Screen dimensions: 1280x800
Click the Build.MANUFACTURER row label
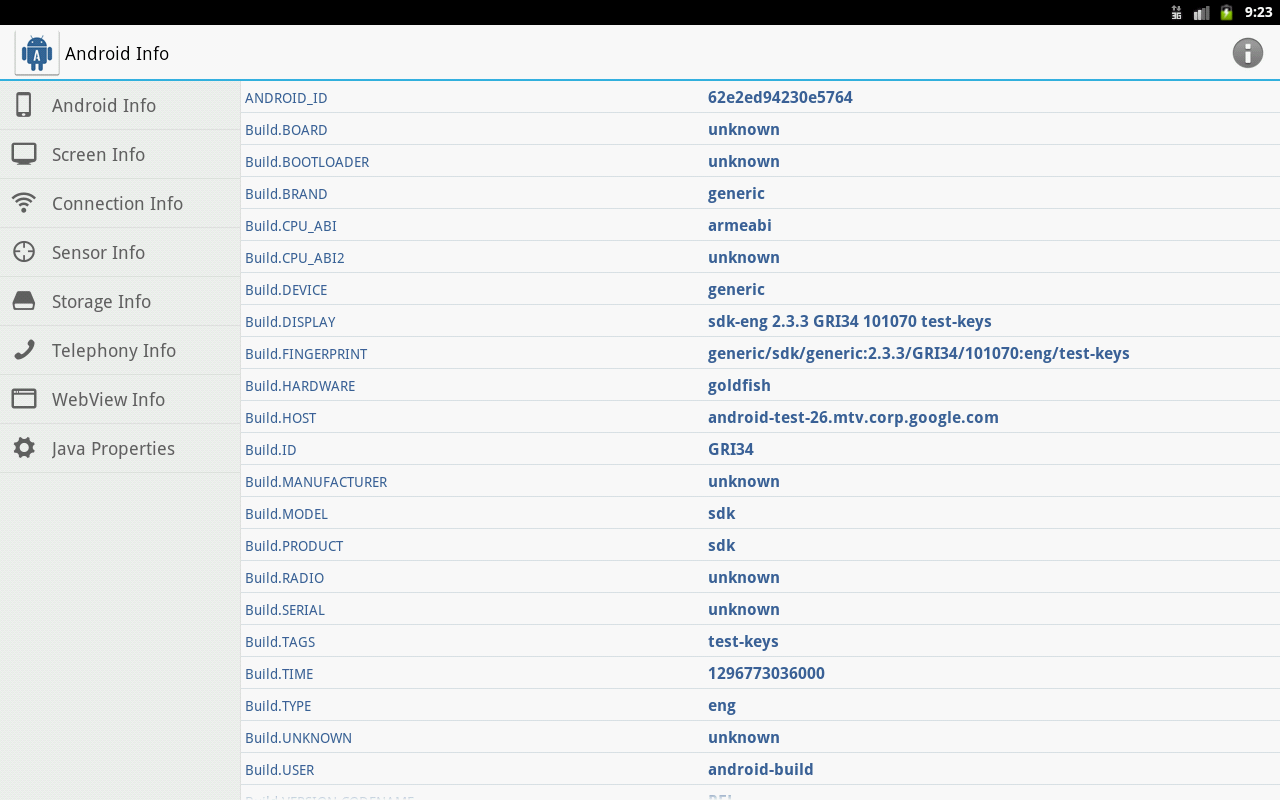pyautogui.click(x=316, y=482)
